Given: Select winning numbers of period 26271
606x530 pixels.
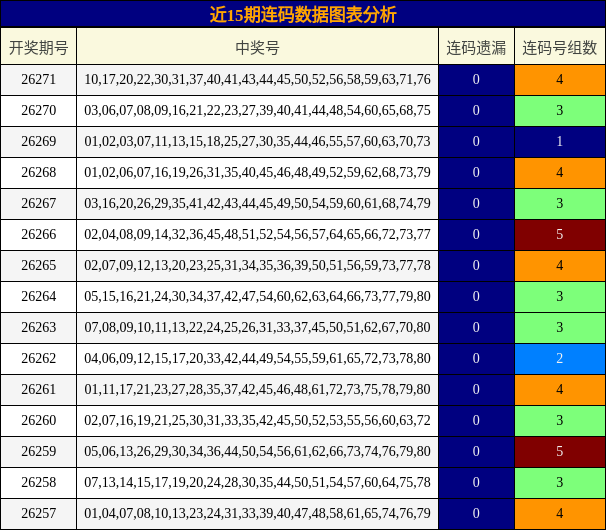Looking at the screenshot, I should click(257, 80).
